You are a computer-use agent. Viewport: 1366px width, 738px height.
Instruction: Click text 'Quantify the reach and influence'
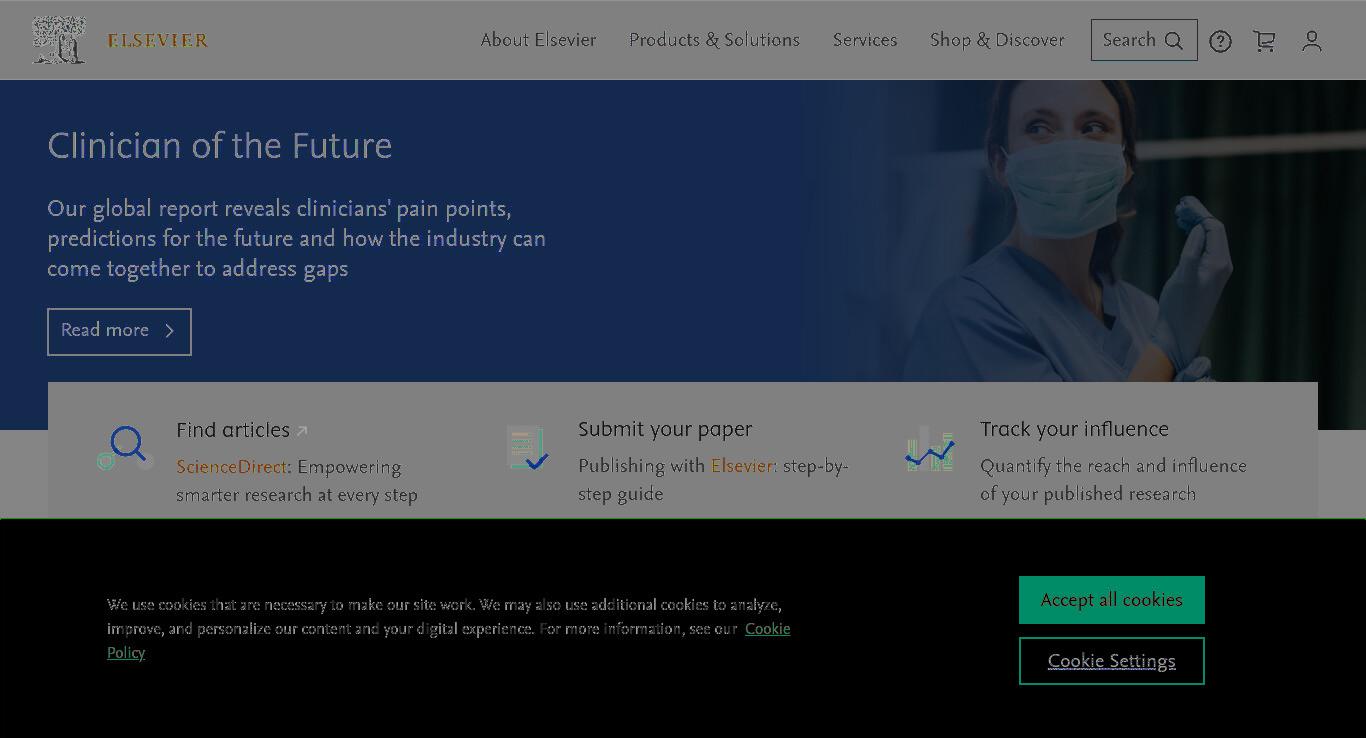coord(1113,466)
